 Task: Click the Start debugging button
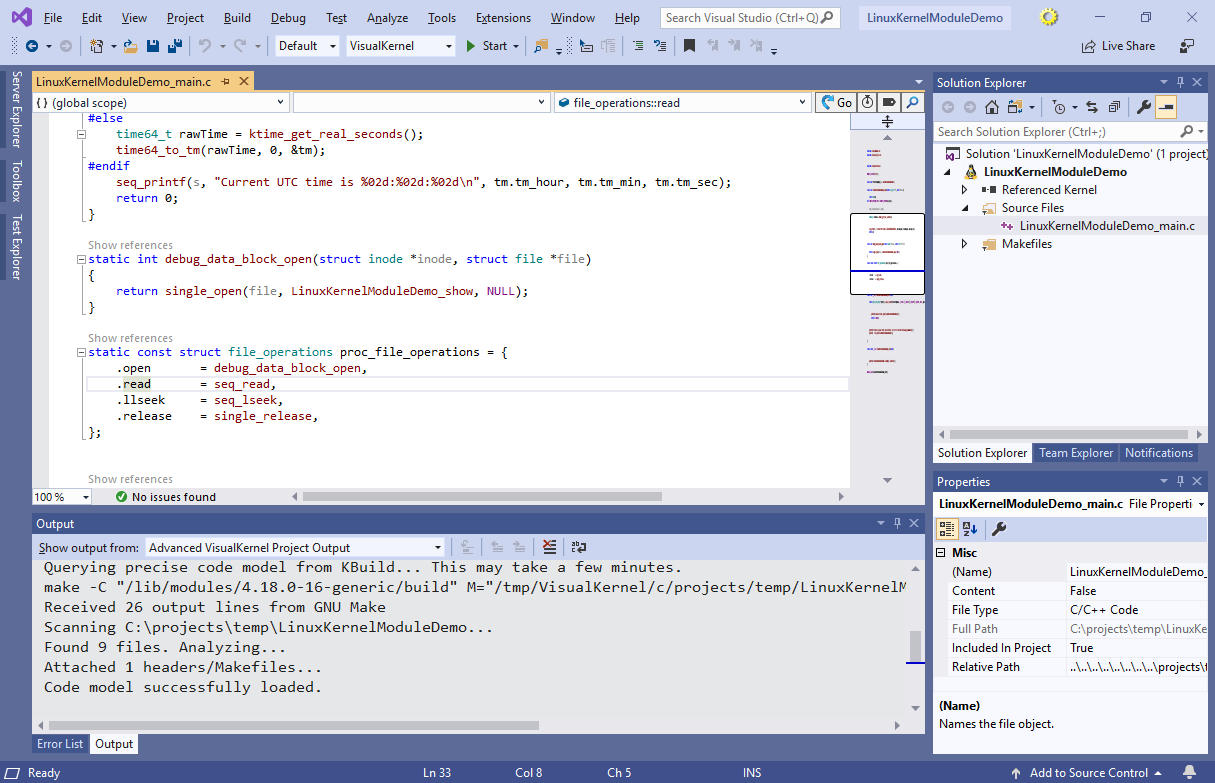(x=486, y=46)
